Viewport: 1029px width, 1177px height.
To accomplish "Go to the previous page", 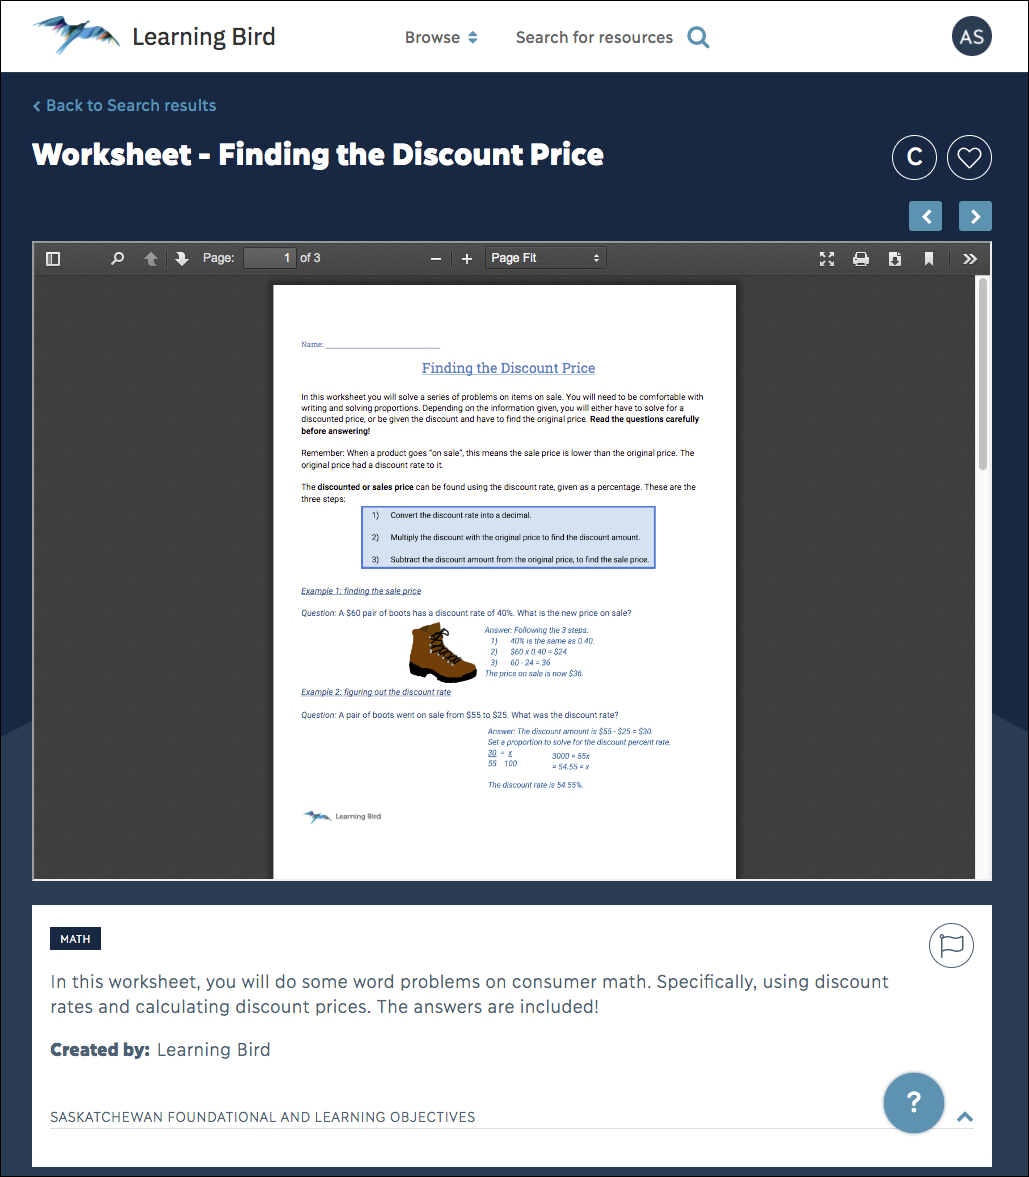I will [150, 258].
